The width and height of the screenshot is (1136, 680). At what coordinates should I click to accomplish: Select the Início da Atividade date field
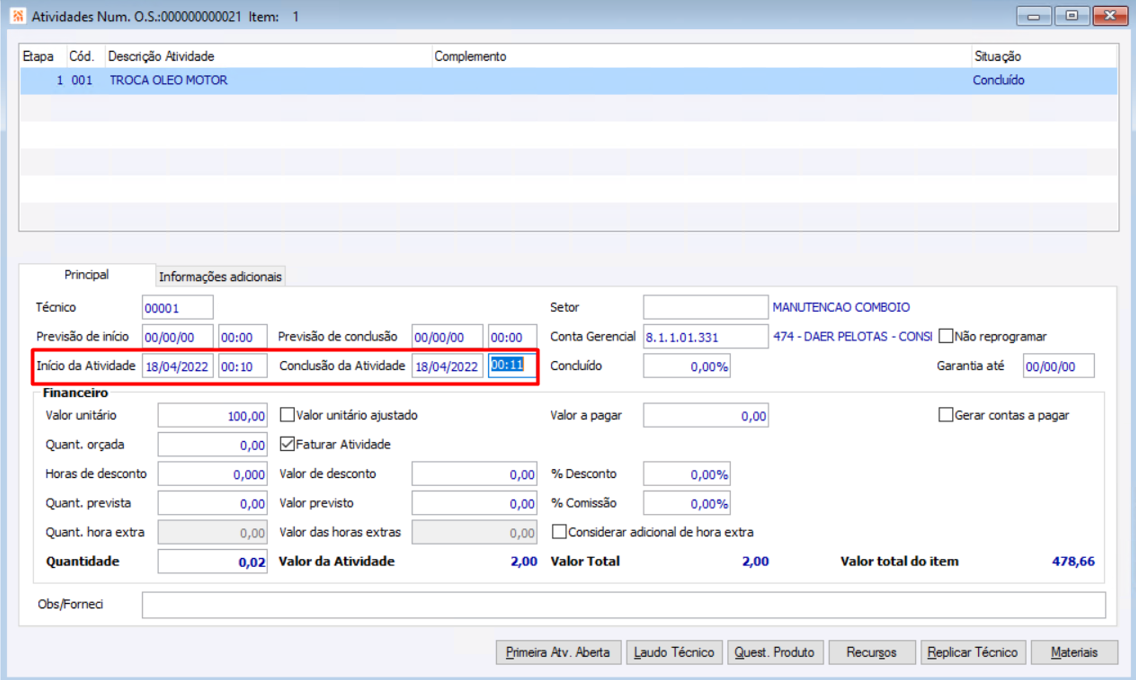(x=178, y=366)
